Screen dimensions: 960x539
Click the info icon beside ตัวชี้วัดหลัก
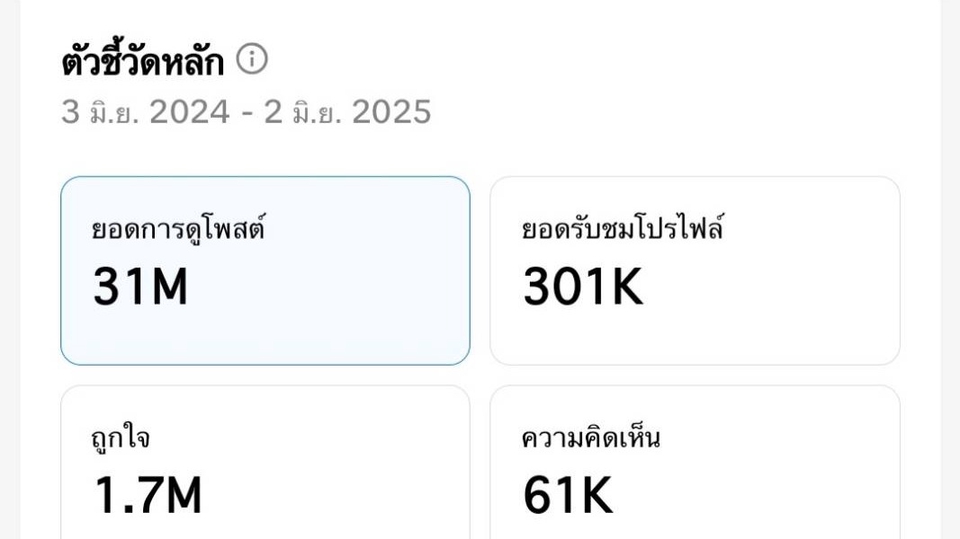pos(252,60)
